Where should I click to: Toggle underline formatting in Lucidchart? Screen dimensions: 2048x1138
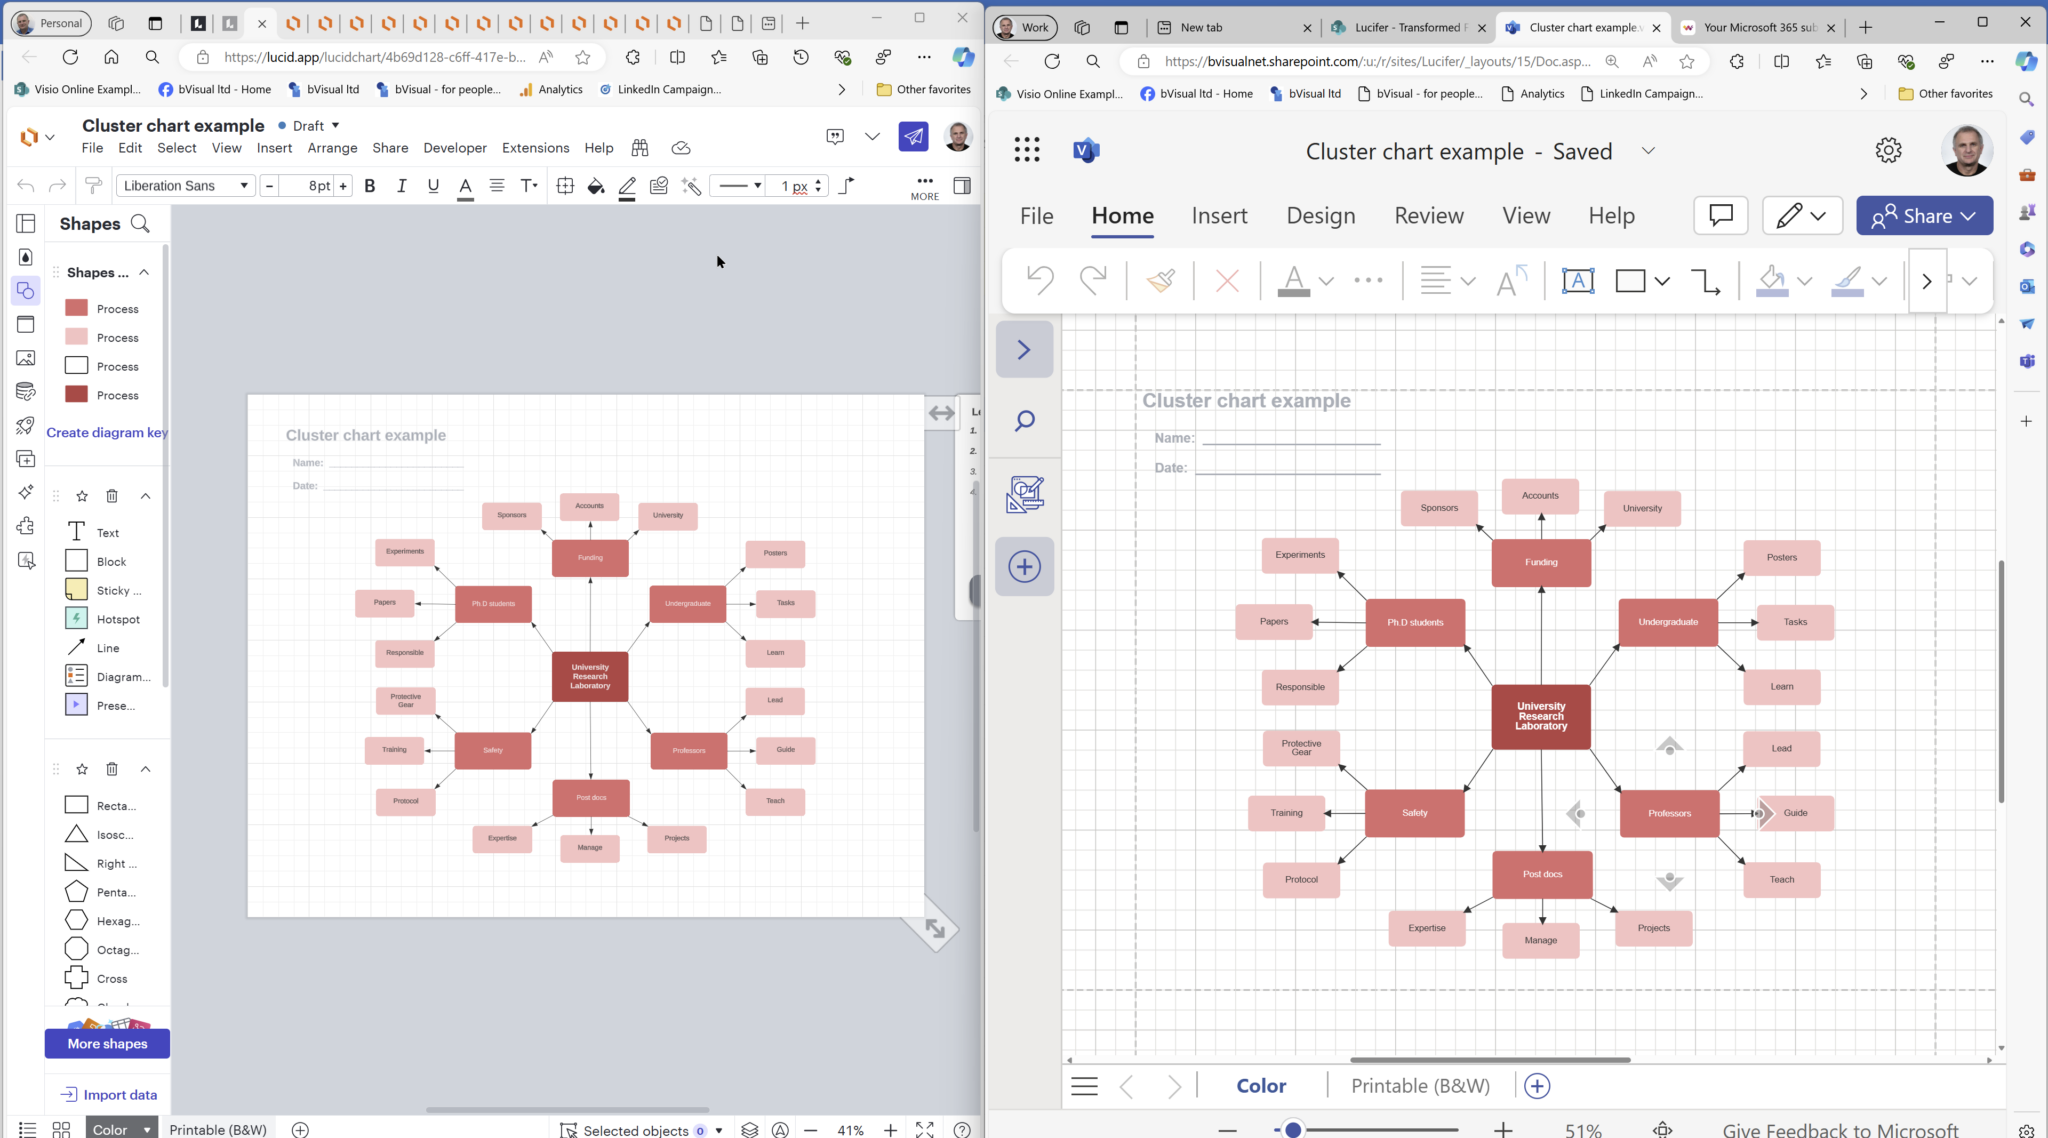[x=433, y=185]
